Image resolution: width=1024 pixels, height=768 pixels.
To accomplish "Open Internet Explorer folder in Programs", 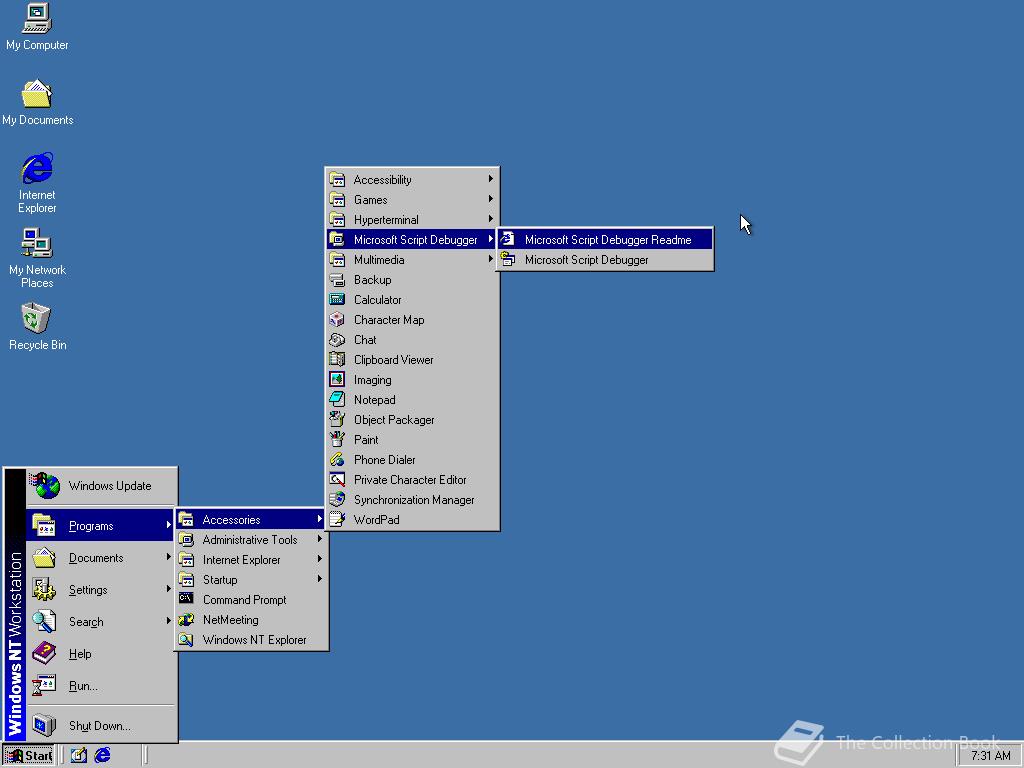I will (x=251, y=560).
